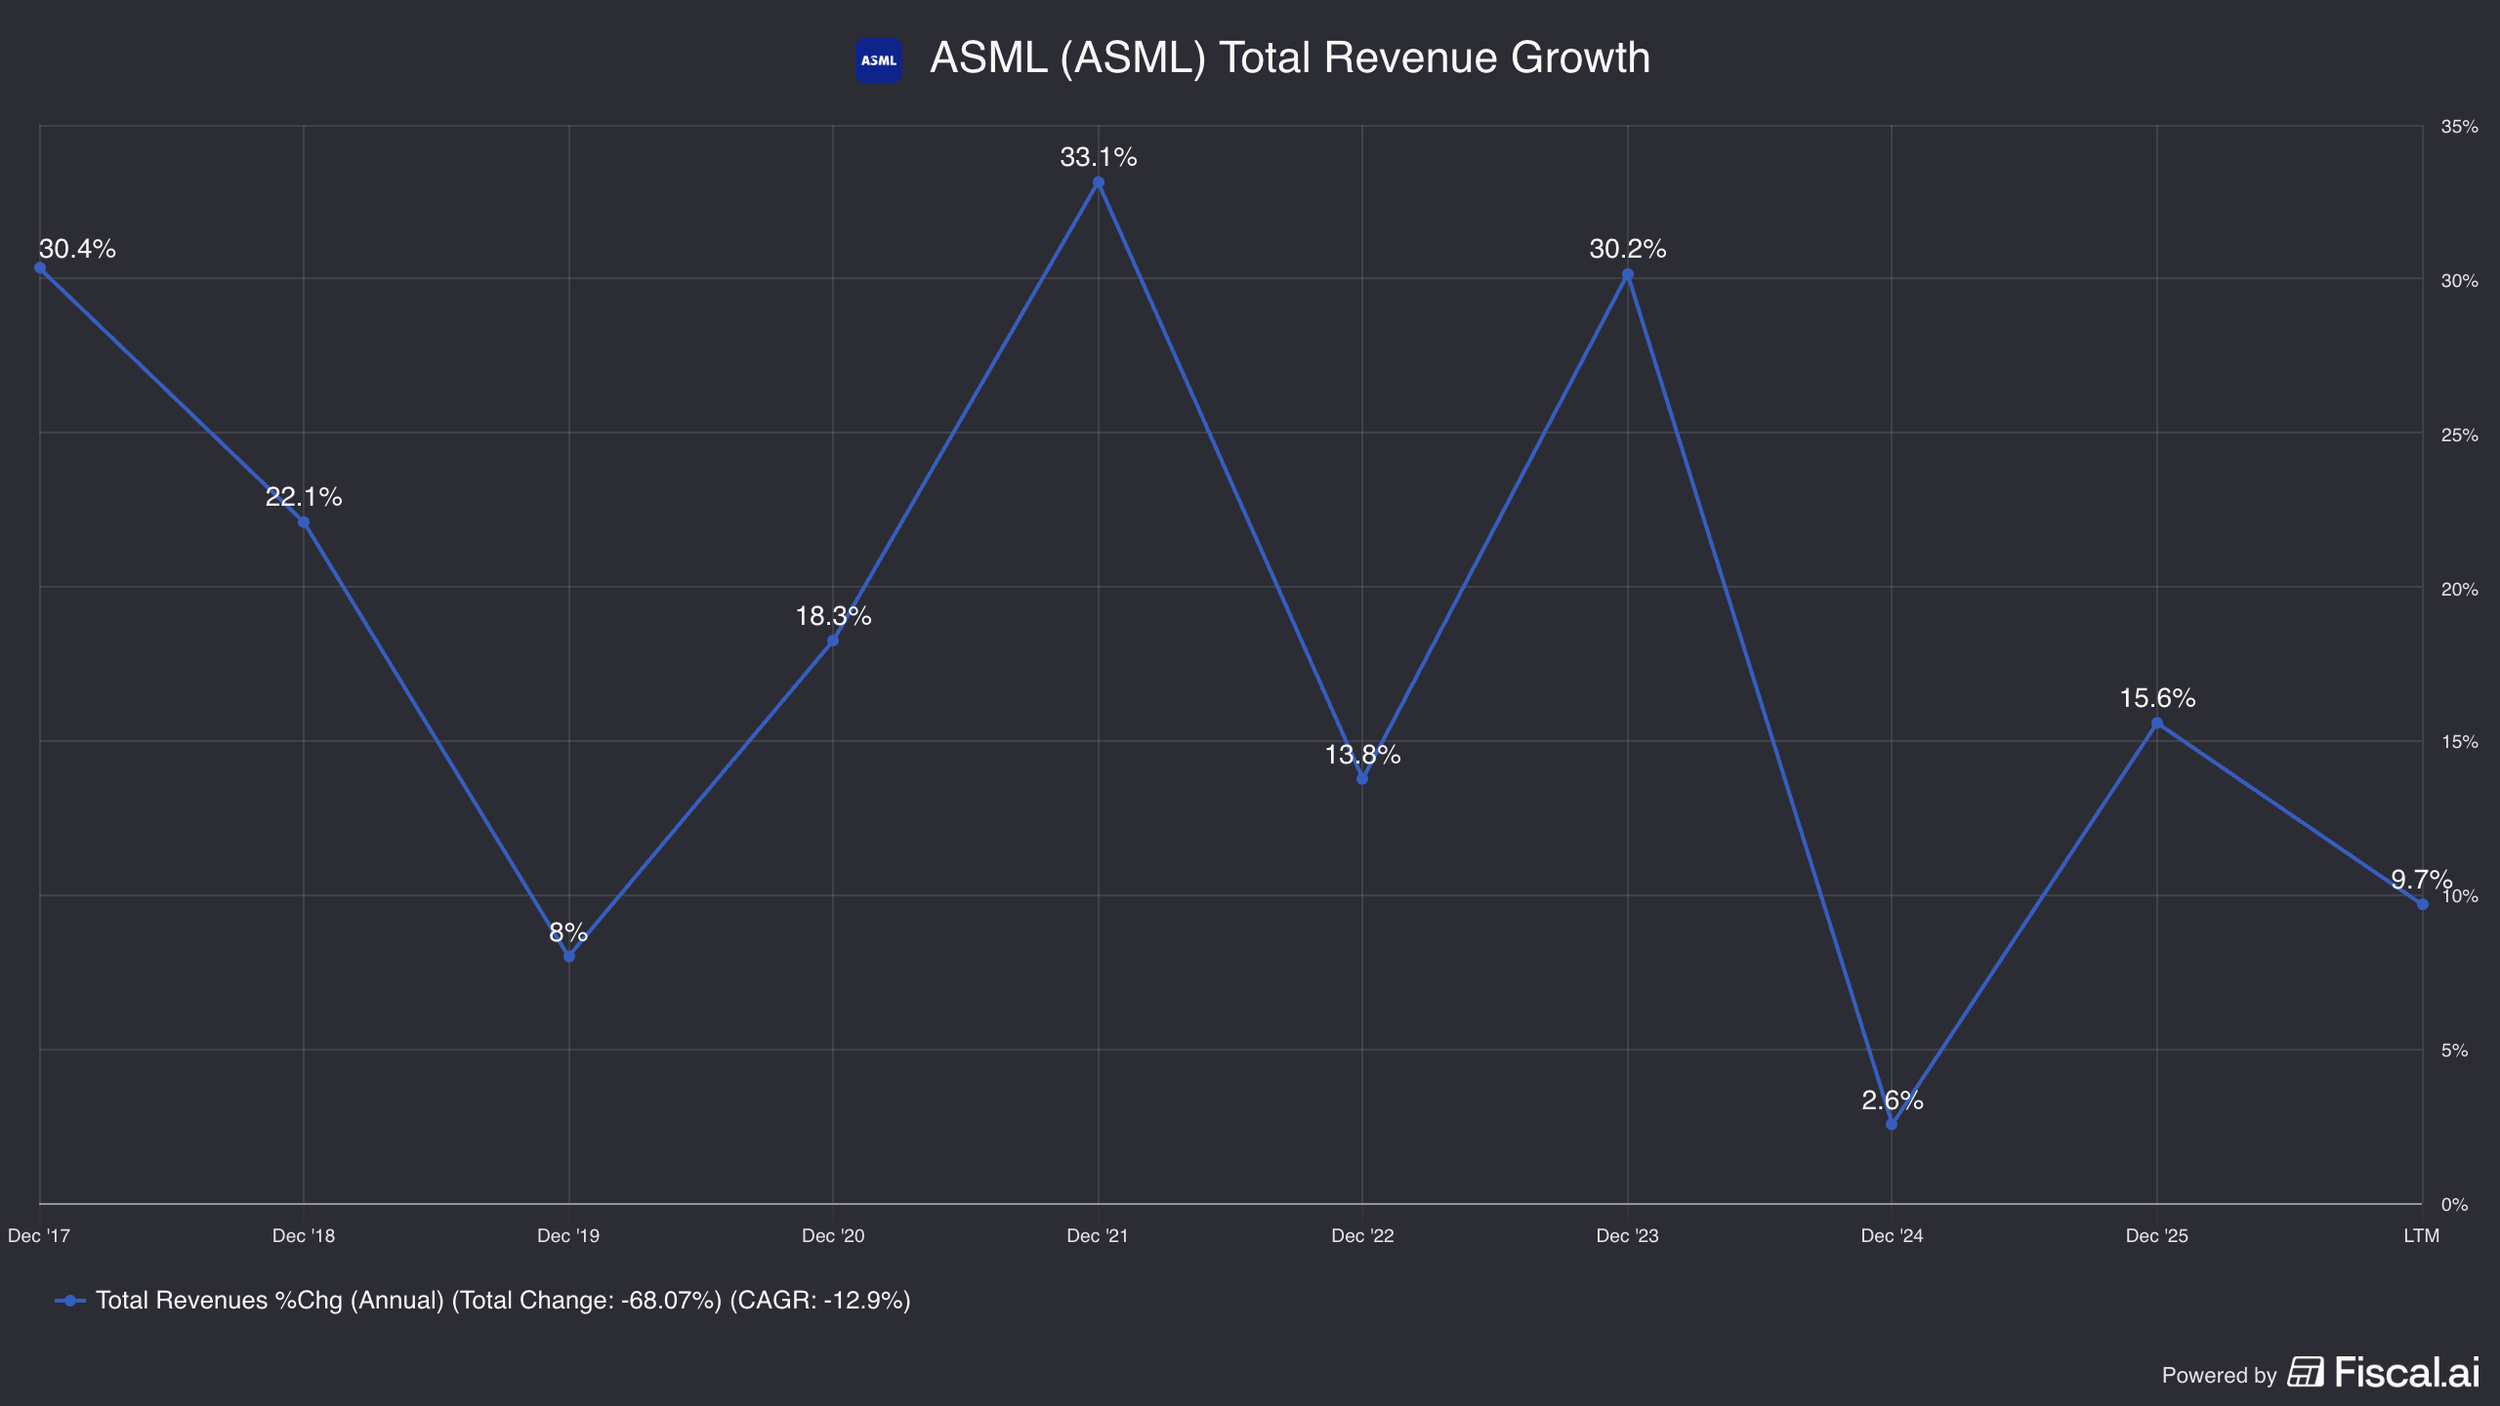Image resolution: width=2500 pixels, height=1406 pixels.
Task: Click the 25% y-axis tick label
Action: (x=2460, y=435)
